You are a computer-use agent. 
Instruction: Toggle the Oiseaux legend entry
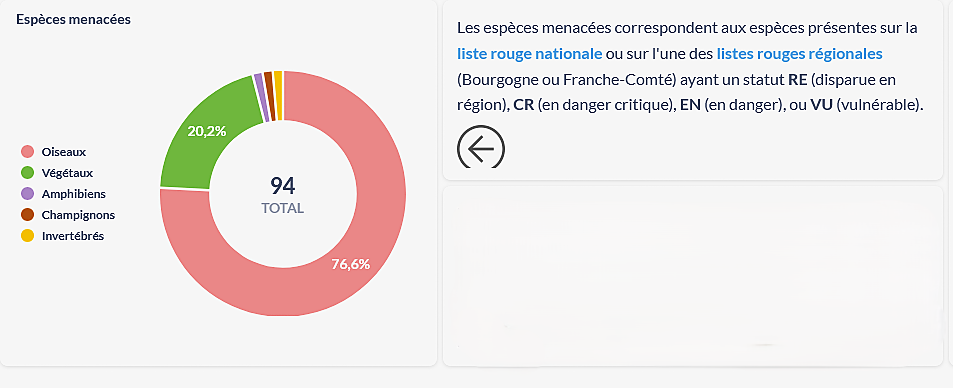click(x=53, y=151)
